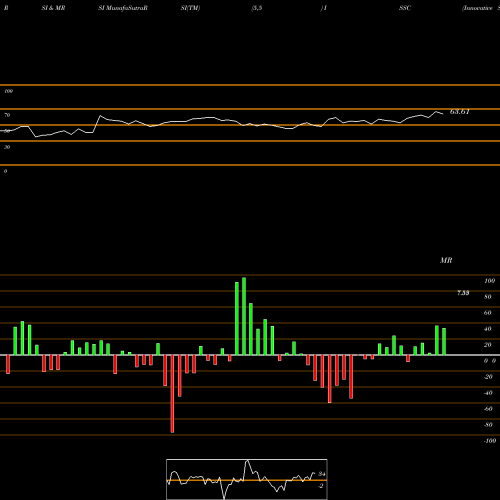Click the RSI value label 63.61
Screen dimensions: 500x500
point(460,112)
